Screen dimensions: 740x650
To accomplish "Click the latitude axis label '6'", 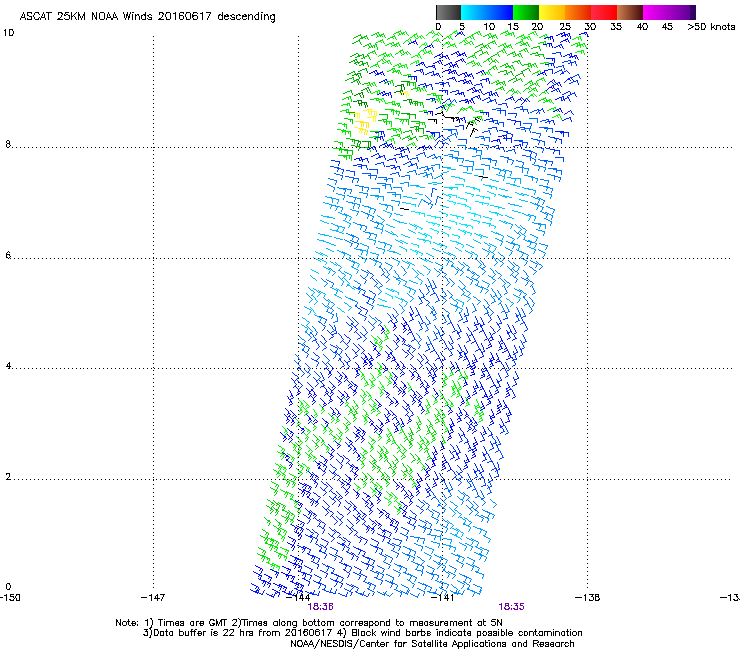I will point(8,255).
